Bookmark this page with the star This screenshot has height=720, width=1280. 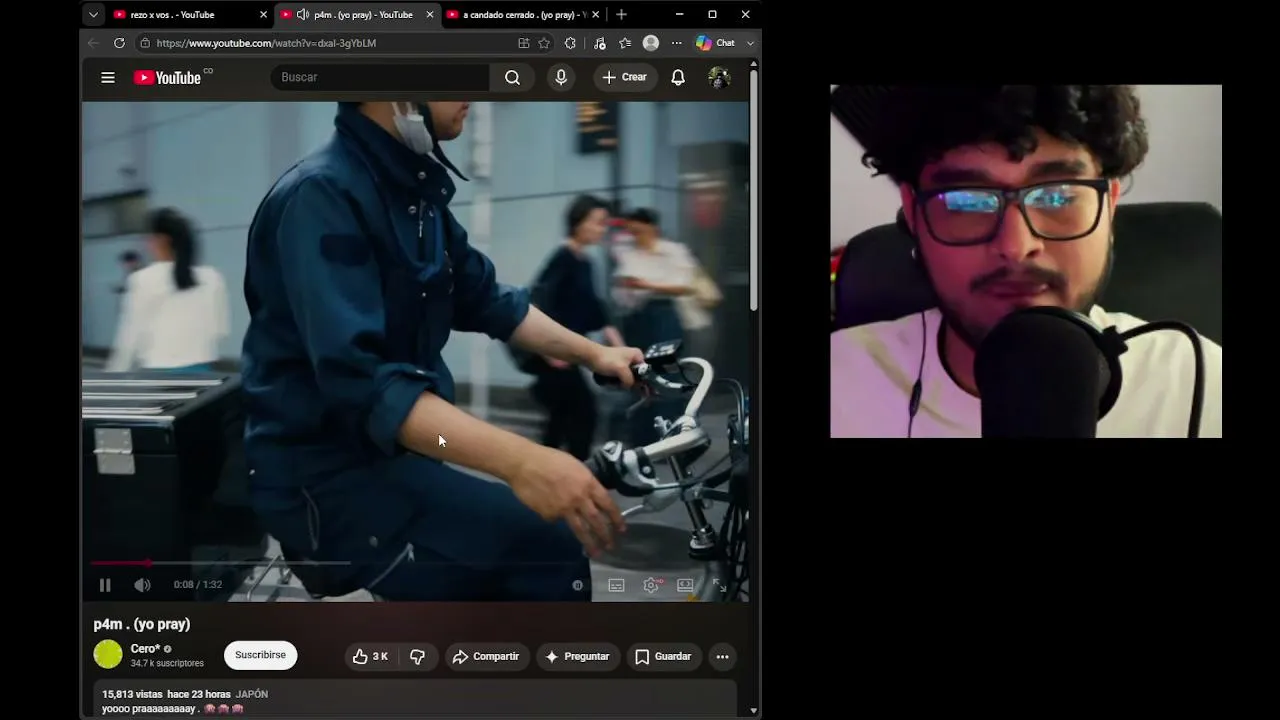(544, 43)
